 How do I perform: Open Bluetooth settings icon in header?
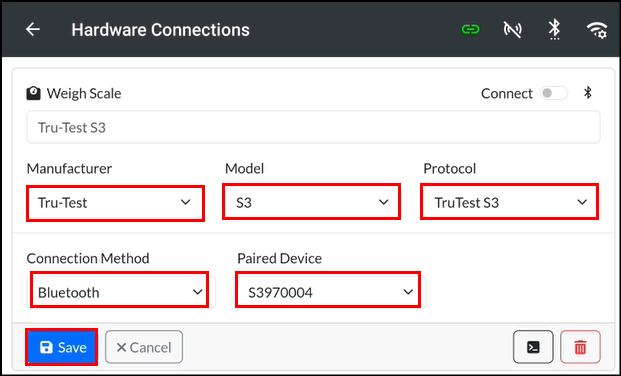pyautogui.click(x=554, y=29)
